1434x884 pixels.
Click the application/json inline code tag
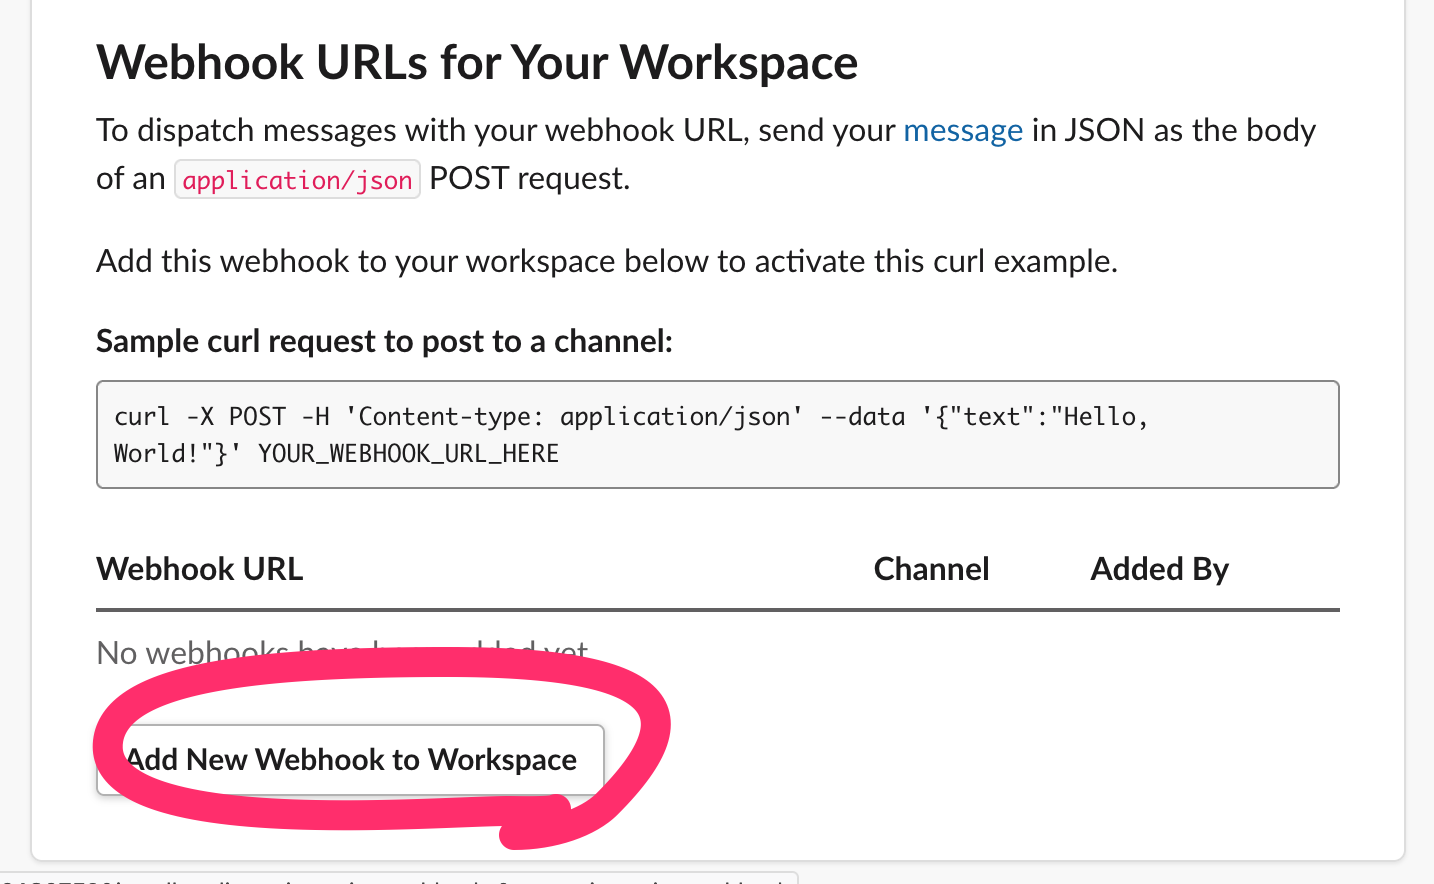click(297, 180)
